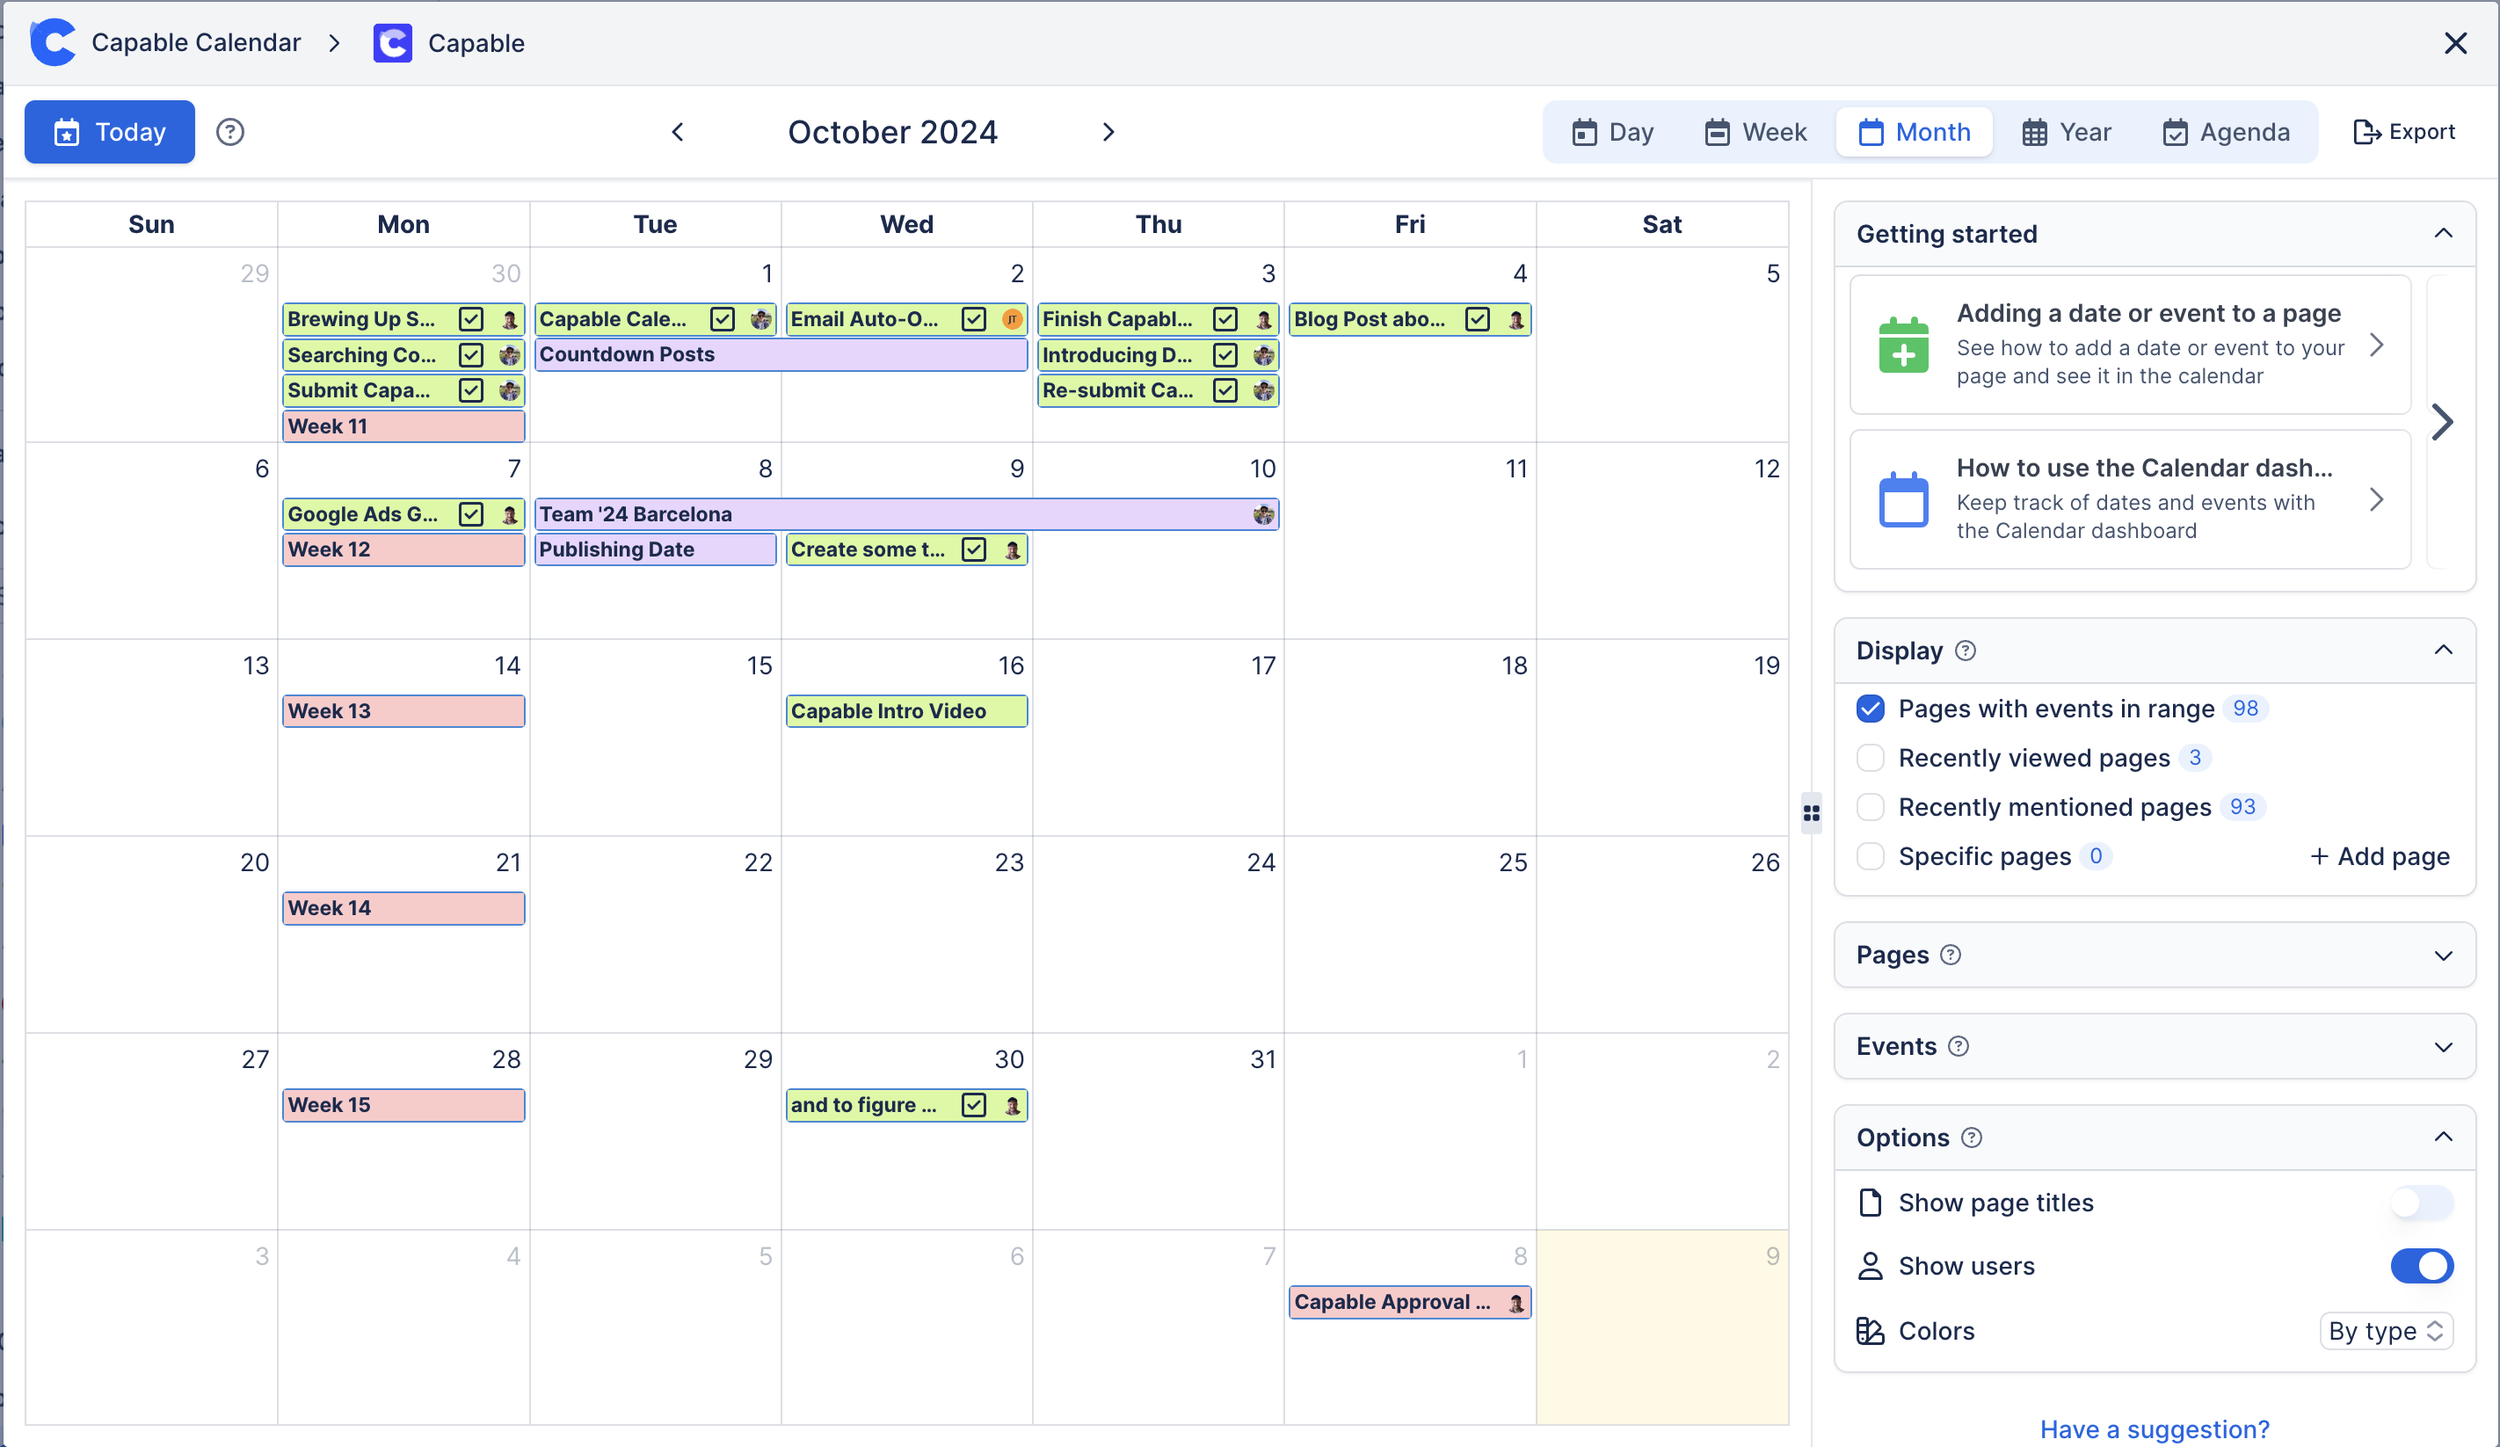Click green calendar-plus icon in Getting started
2500x1447 pixels.
(x=1903, y=345)
